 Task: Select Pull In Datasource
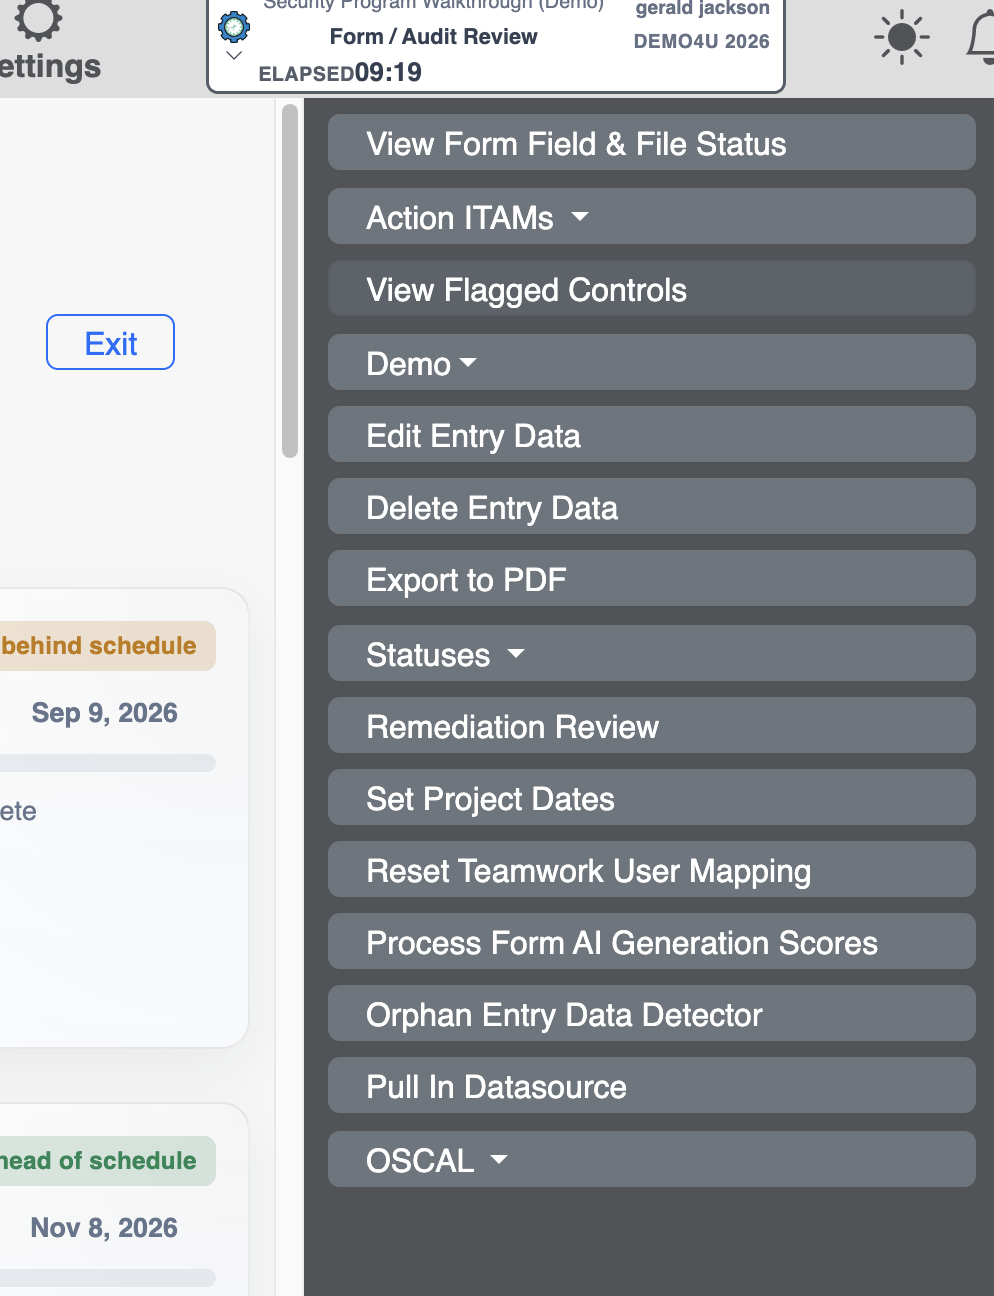(652, 1086)
